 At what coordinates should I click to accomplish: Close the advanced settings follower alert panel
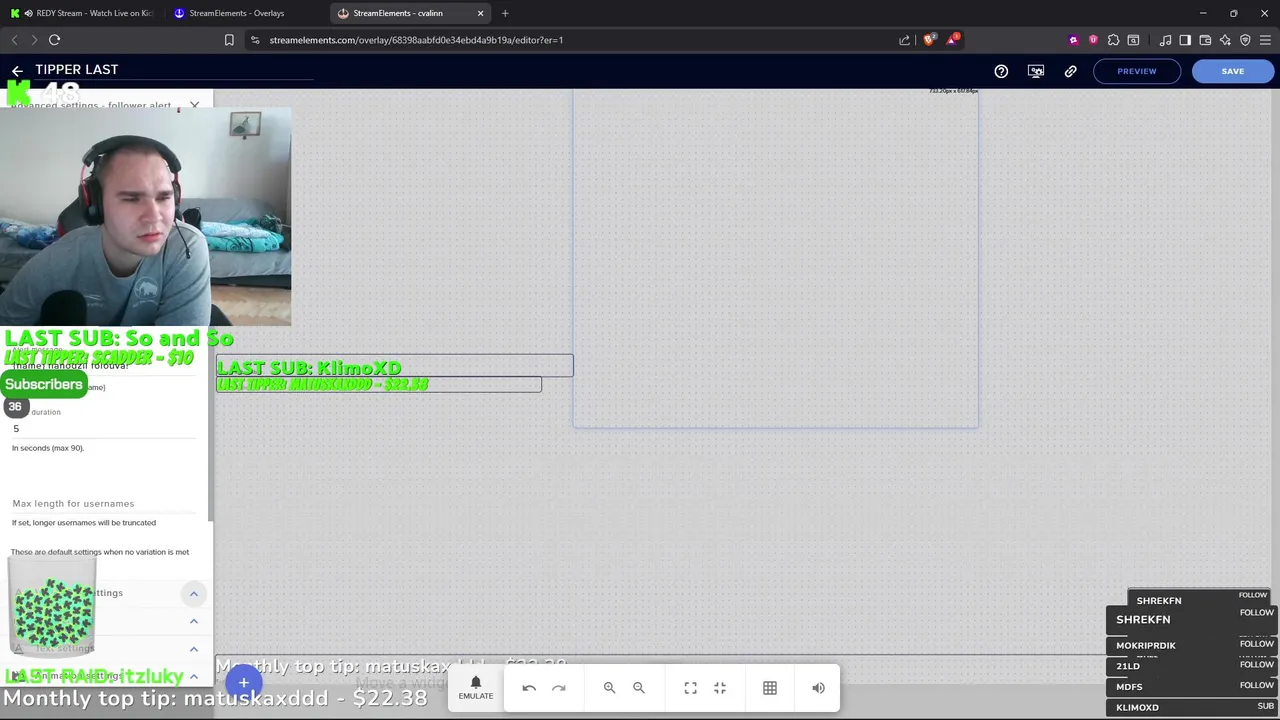click(194, 104)
